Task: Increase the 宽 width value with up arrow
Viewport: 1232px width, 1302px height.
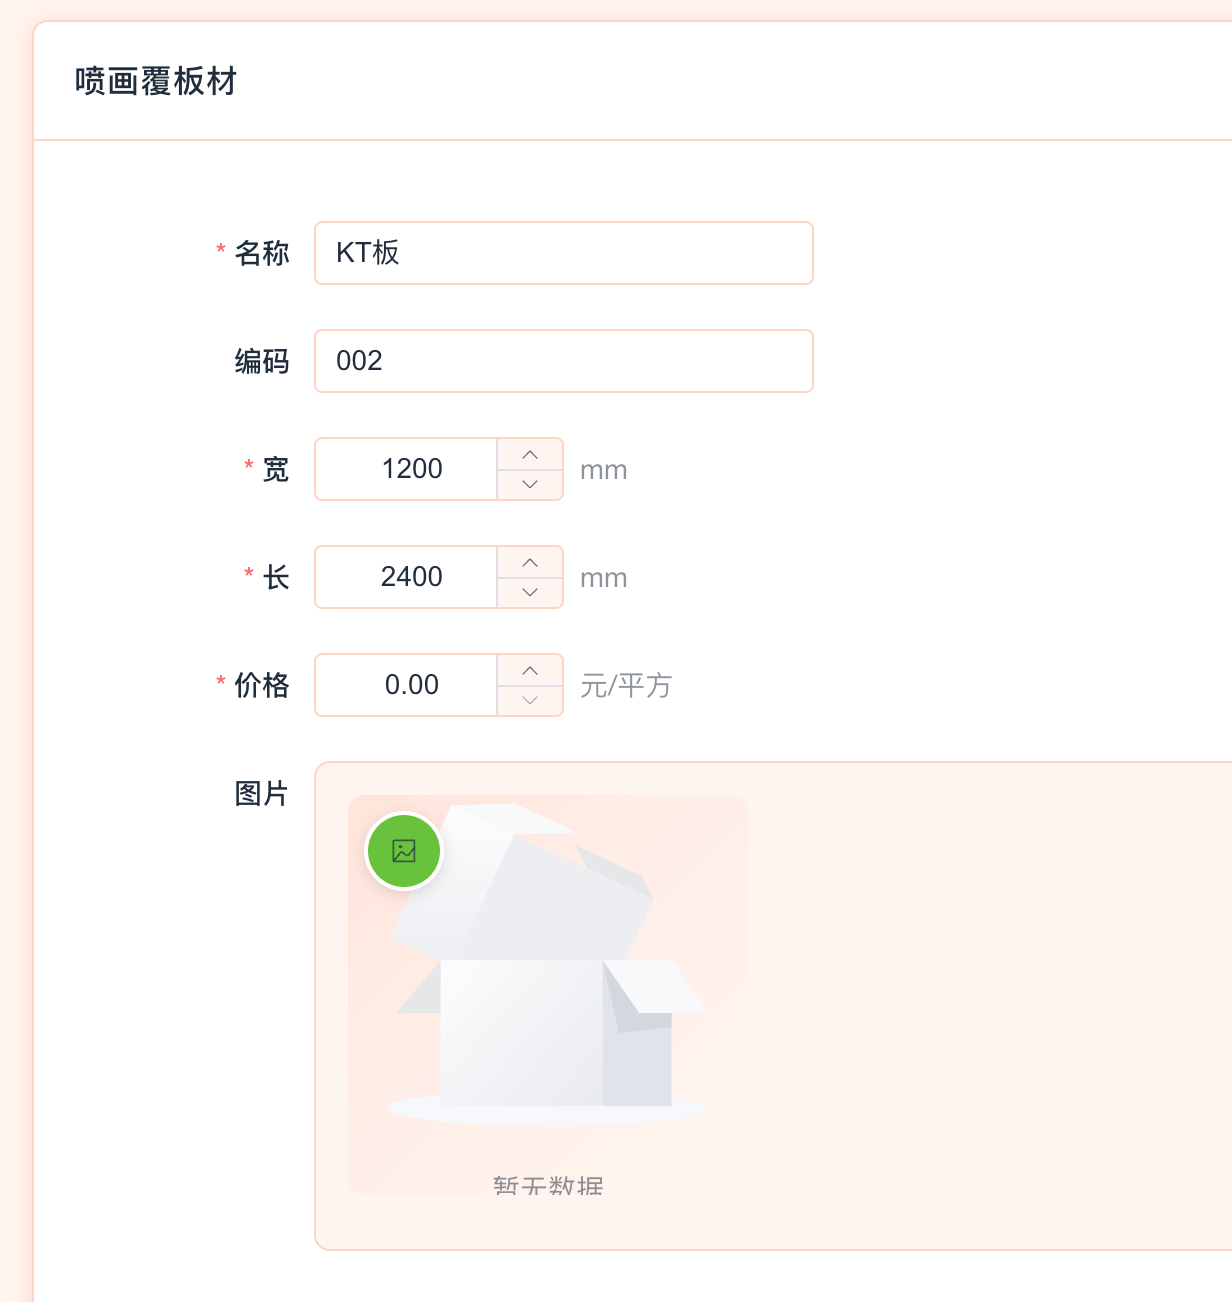Action: tap(530, 455)
